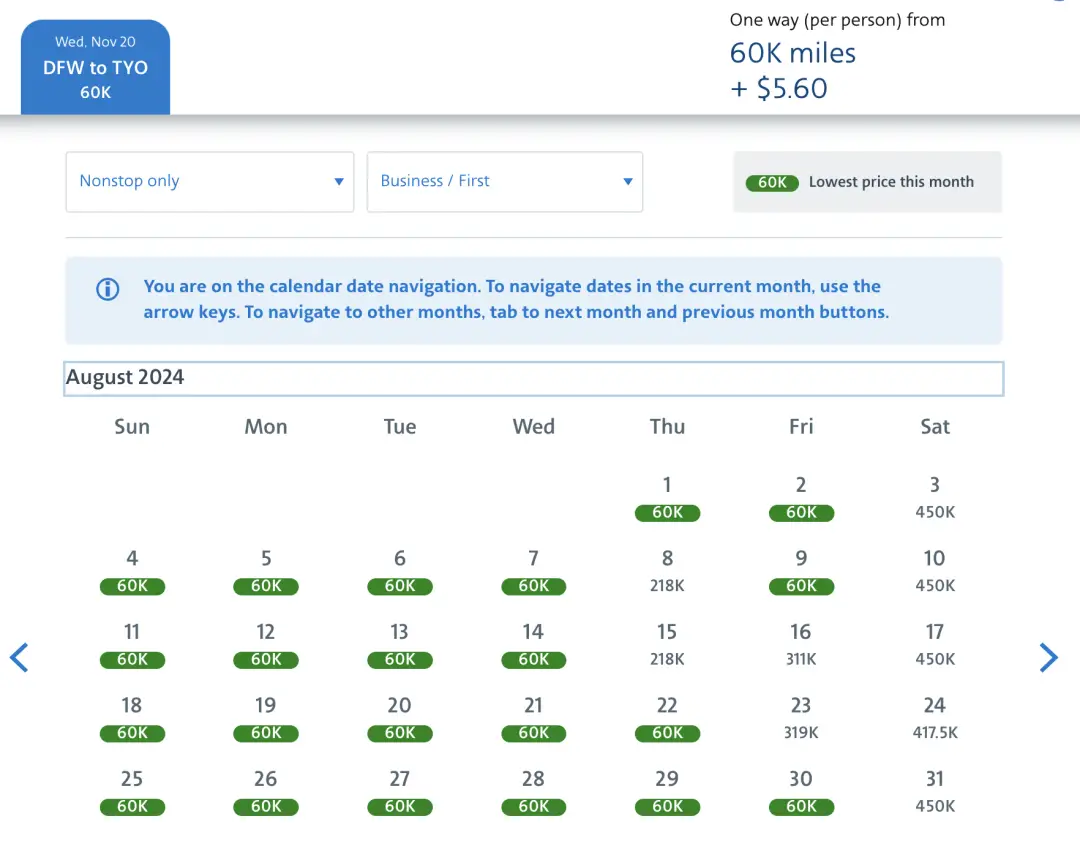Choose August 23 for 319K miles
The image size is (1080, 849).
pyautogui.click(x=801, y=718)
